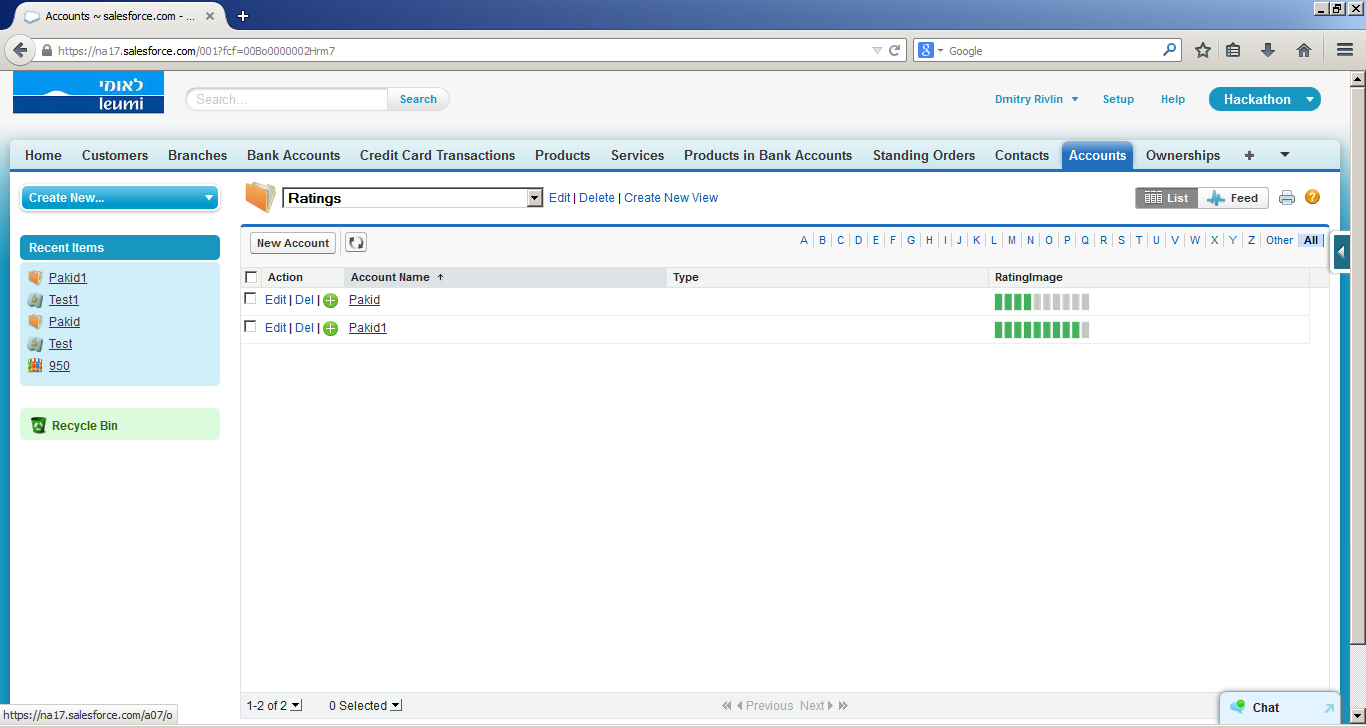Open the help question mark icon

pyautogui.click(x=1313, y=198)
